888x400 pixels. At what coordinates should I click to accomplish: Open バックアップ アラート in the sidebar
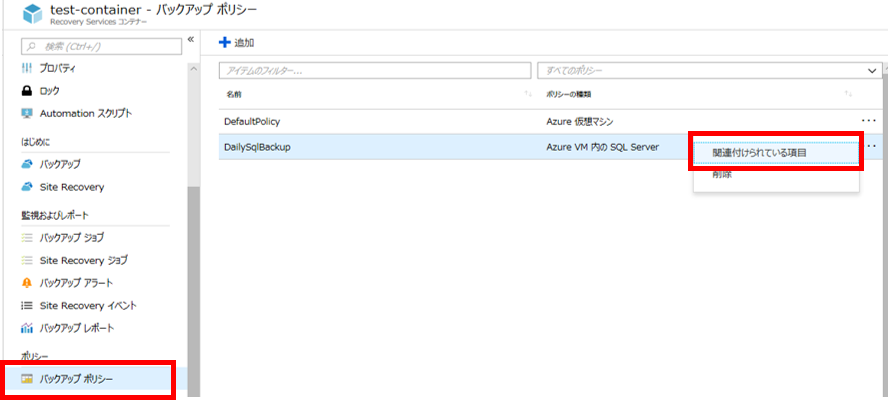pos(76,283)
